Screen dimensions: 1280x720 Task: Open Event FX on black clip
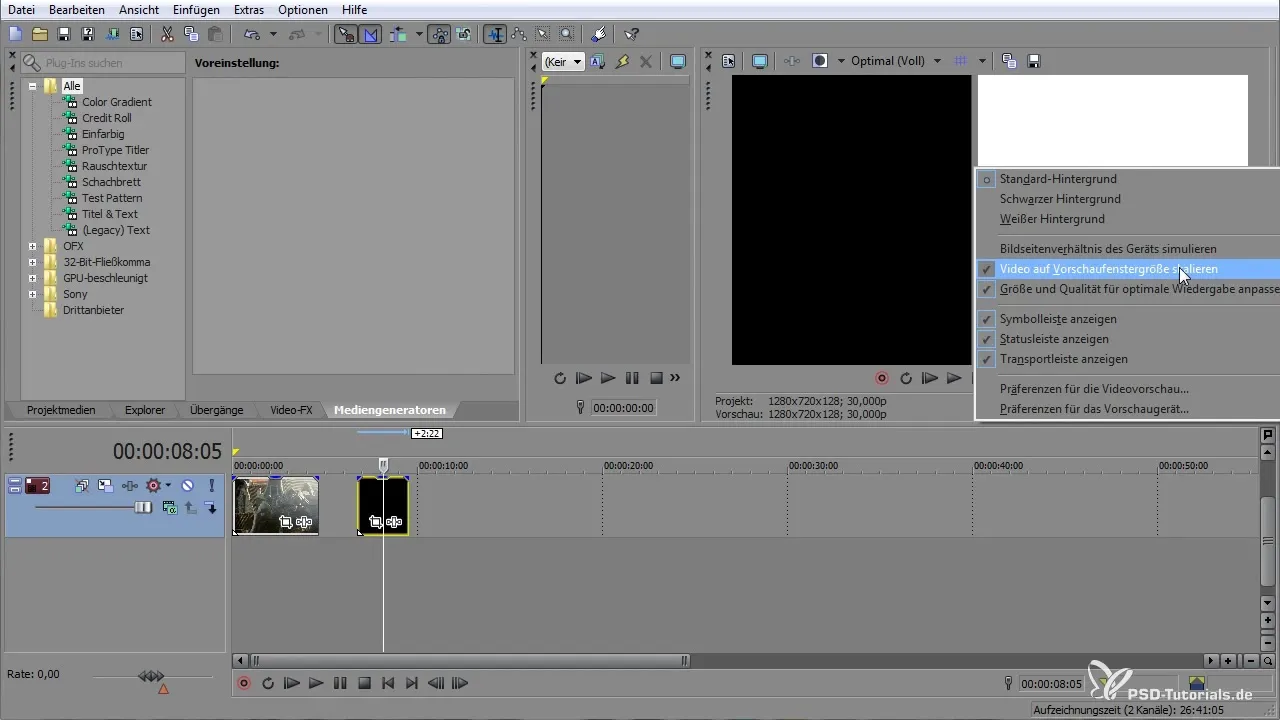pyautogui.click(x=394, y=522)
